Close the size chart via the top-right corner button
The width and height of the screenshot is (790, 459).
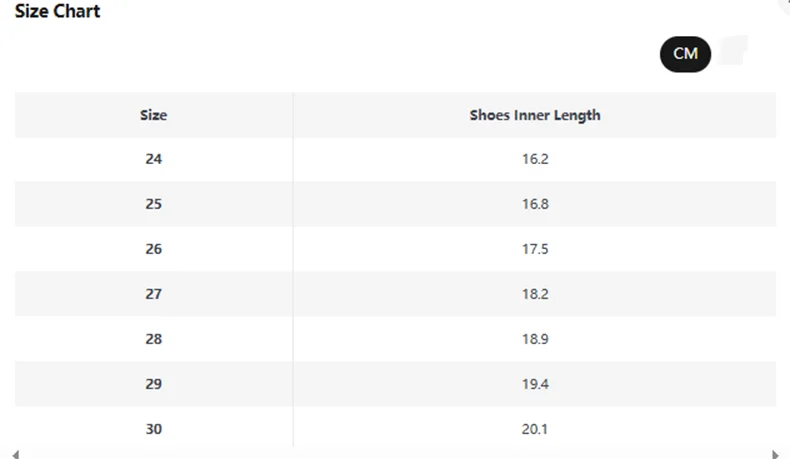pos(785,4)
